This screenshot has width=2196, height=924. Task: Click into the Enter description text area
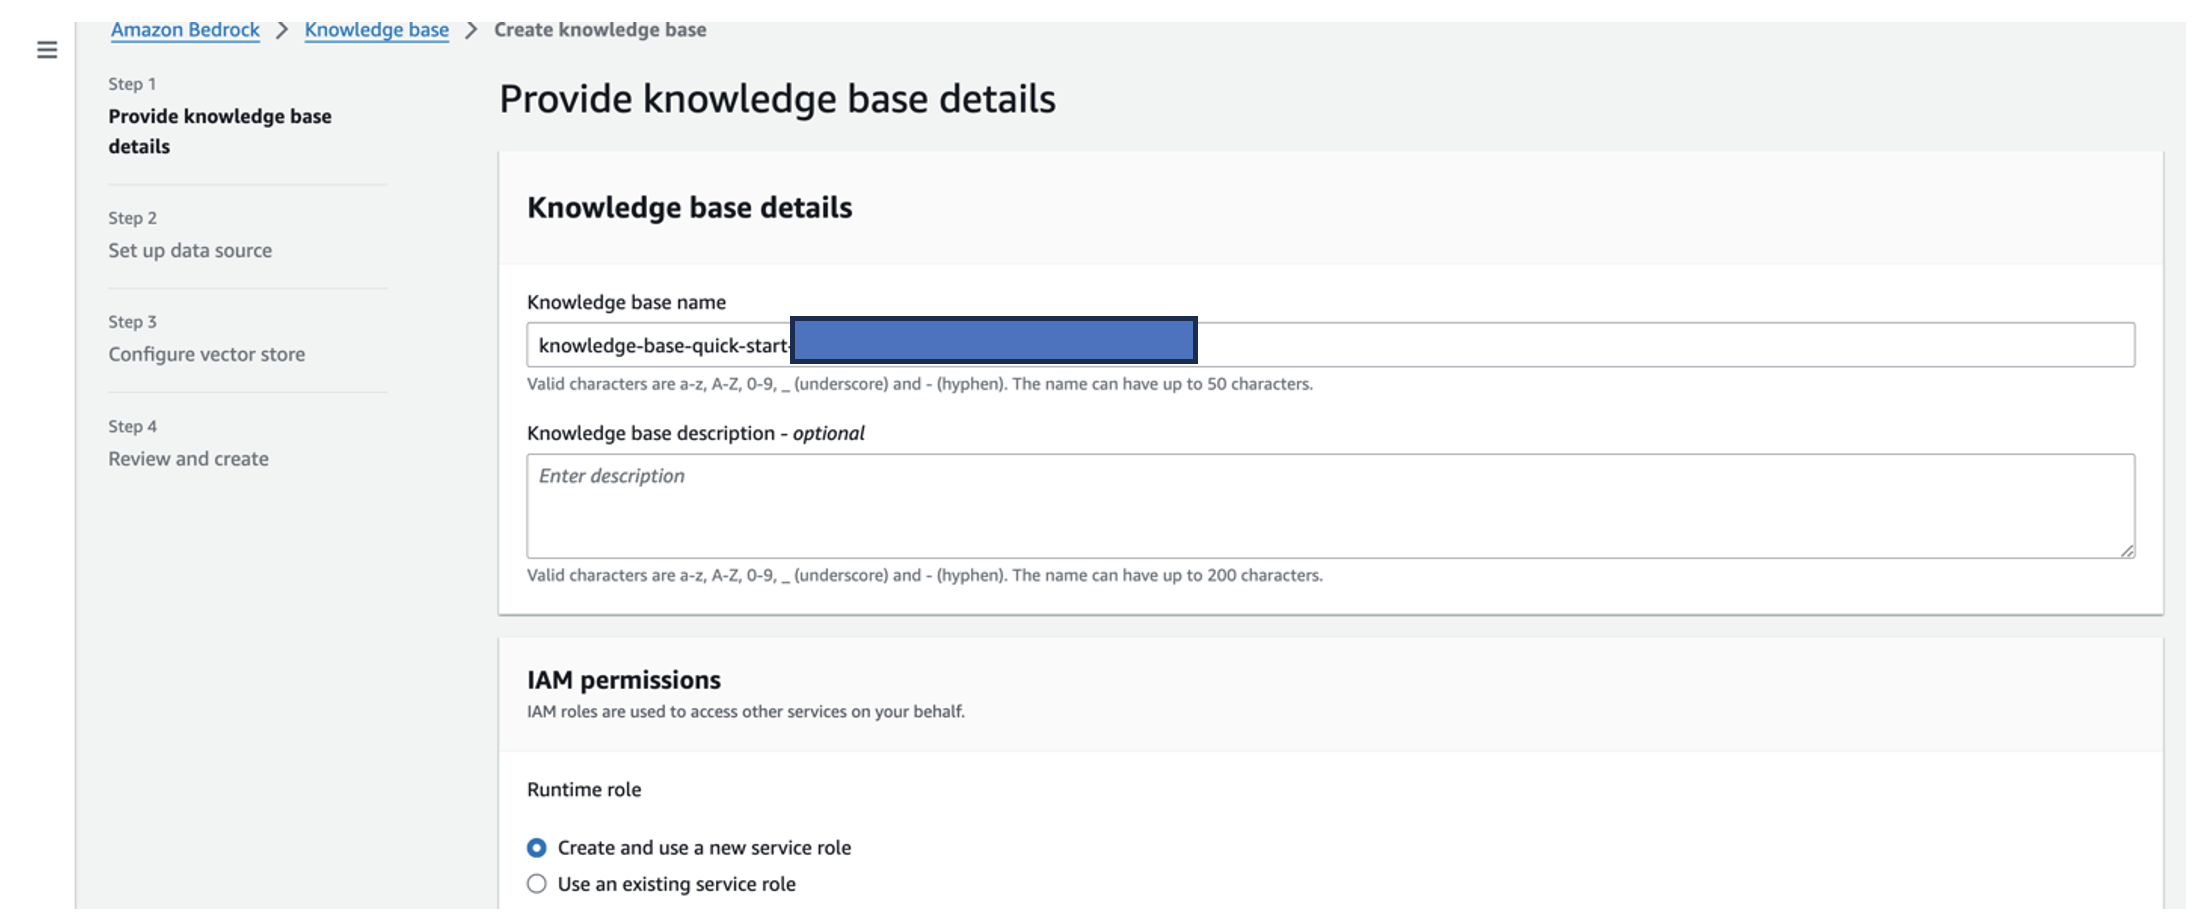(1330, 506)
